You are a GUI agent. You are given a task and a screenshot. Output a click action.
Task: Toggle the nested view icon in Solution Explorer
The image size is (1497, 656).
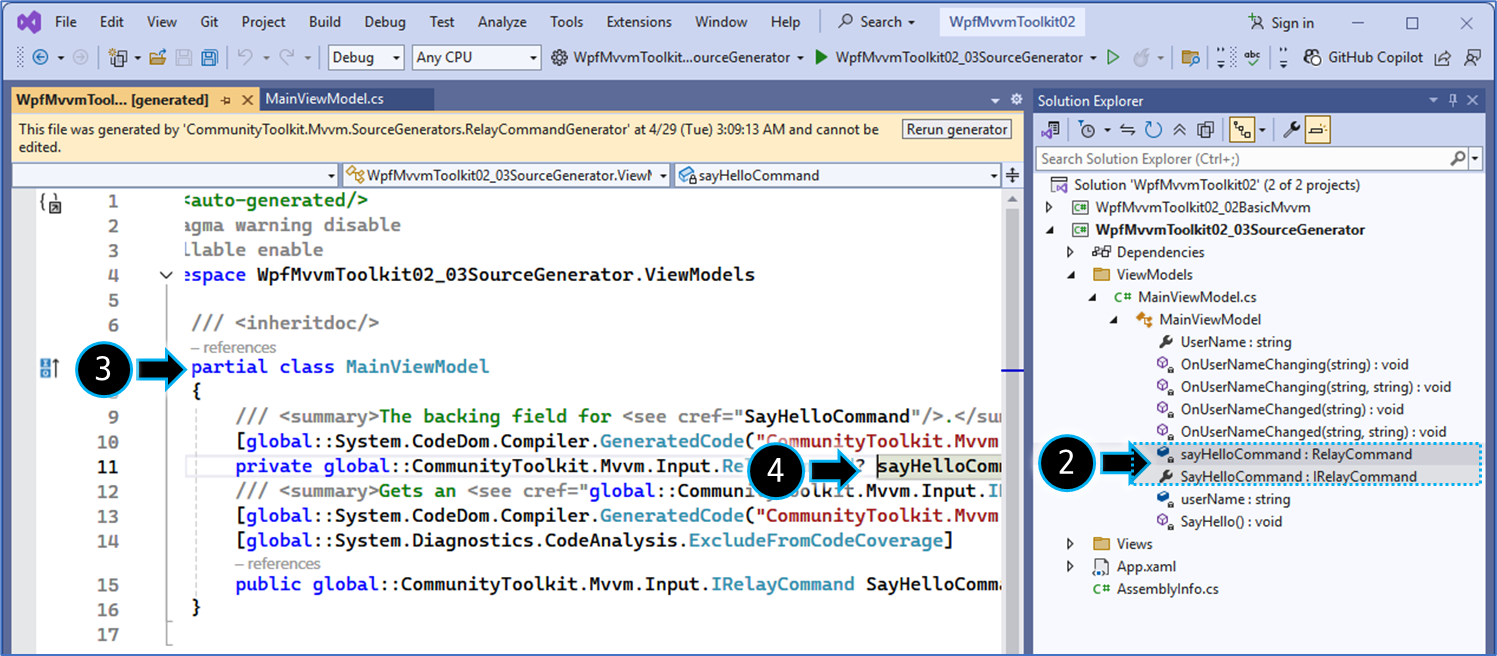[1241, 129]
